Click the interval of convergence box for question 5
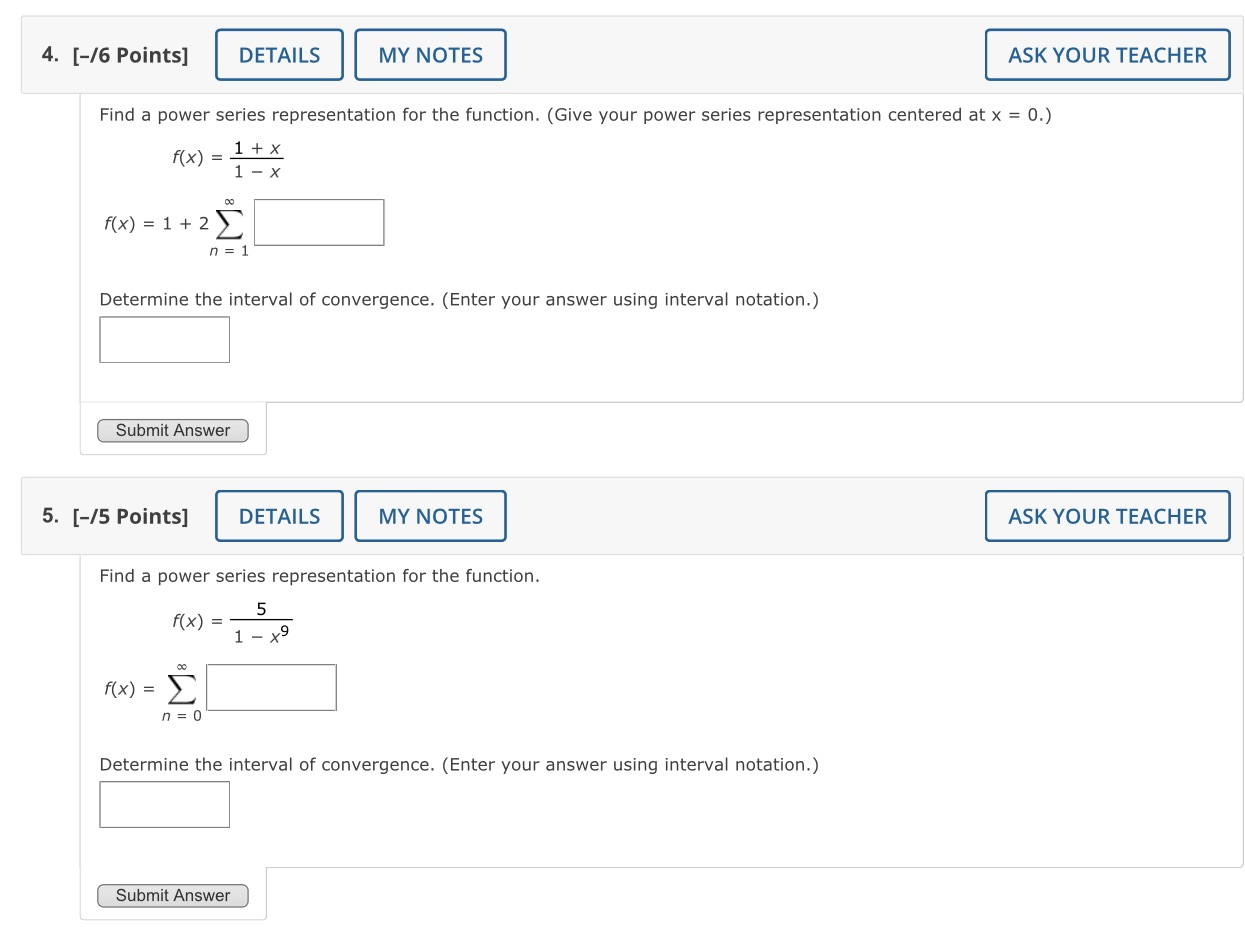This screenshot has height=927, width=1245. coord(164,804)
